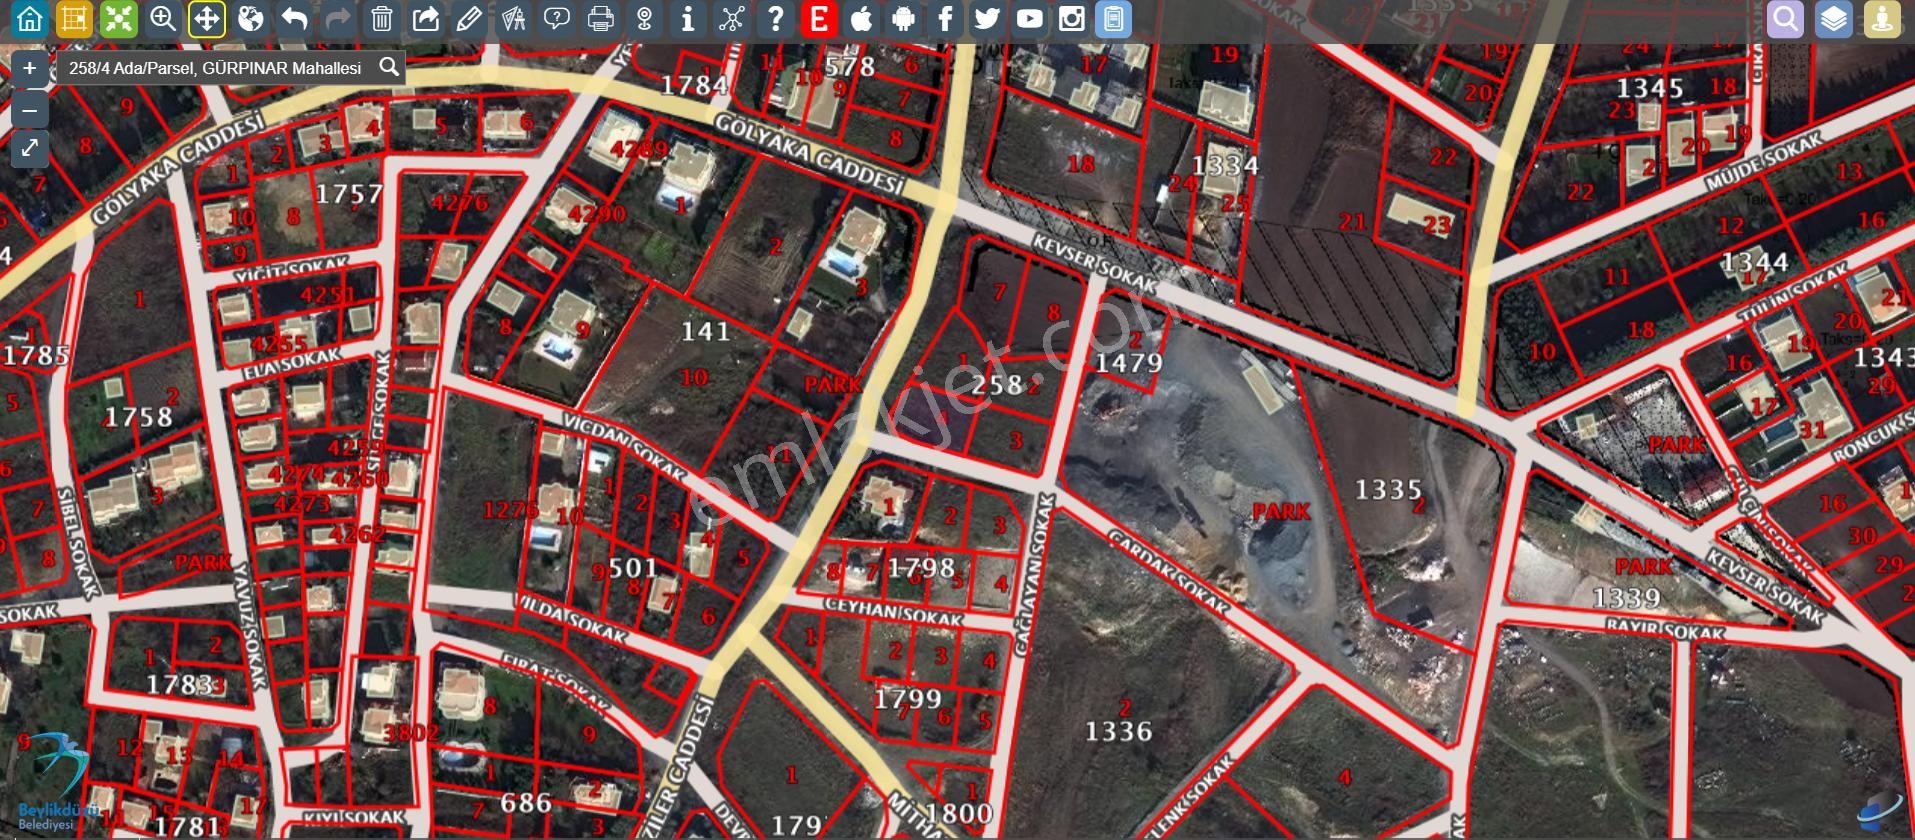This screenshot has width=1915, height=840.
Task: Visit the Facebook page
Action: coord(945,19)
